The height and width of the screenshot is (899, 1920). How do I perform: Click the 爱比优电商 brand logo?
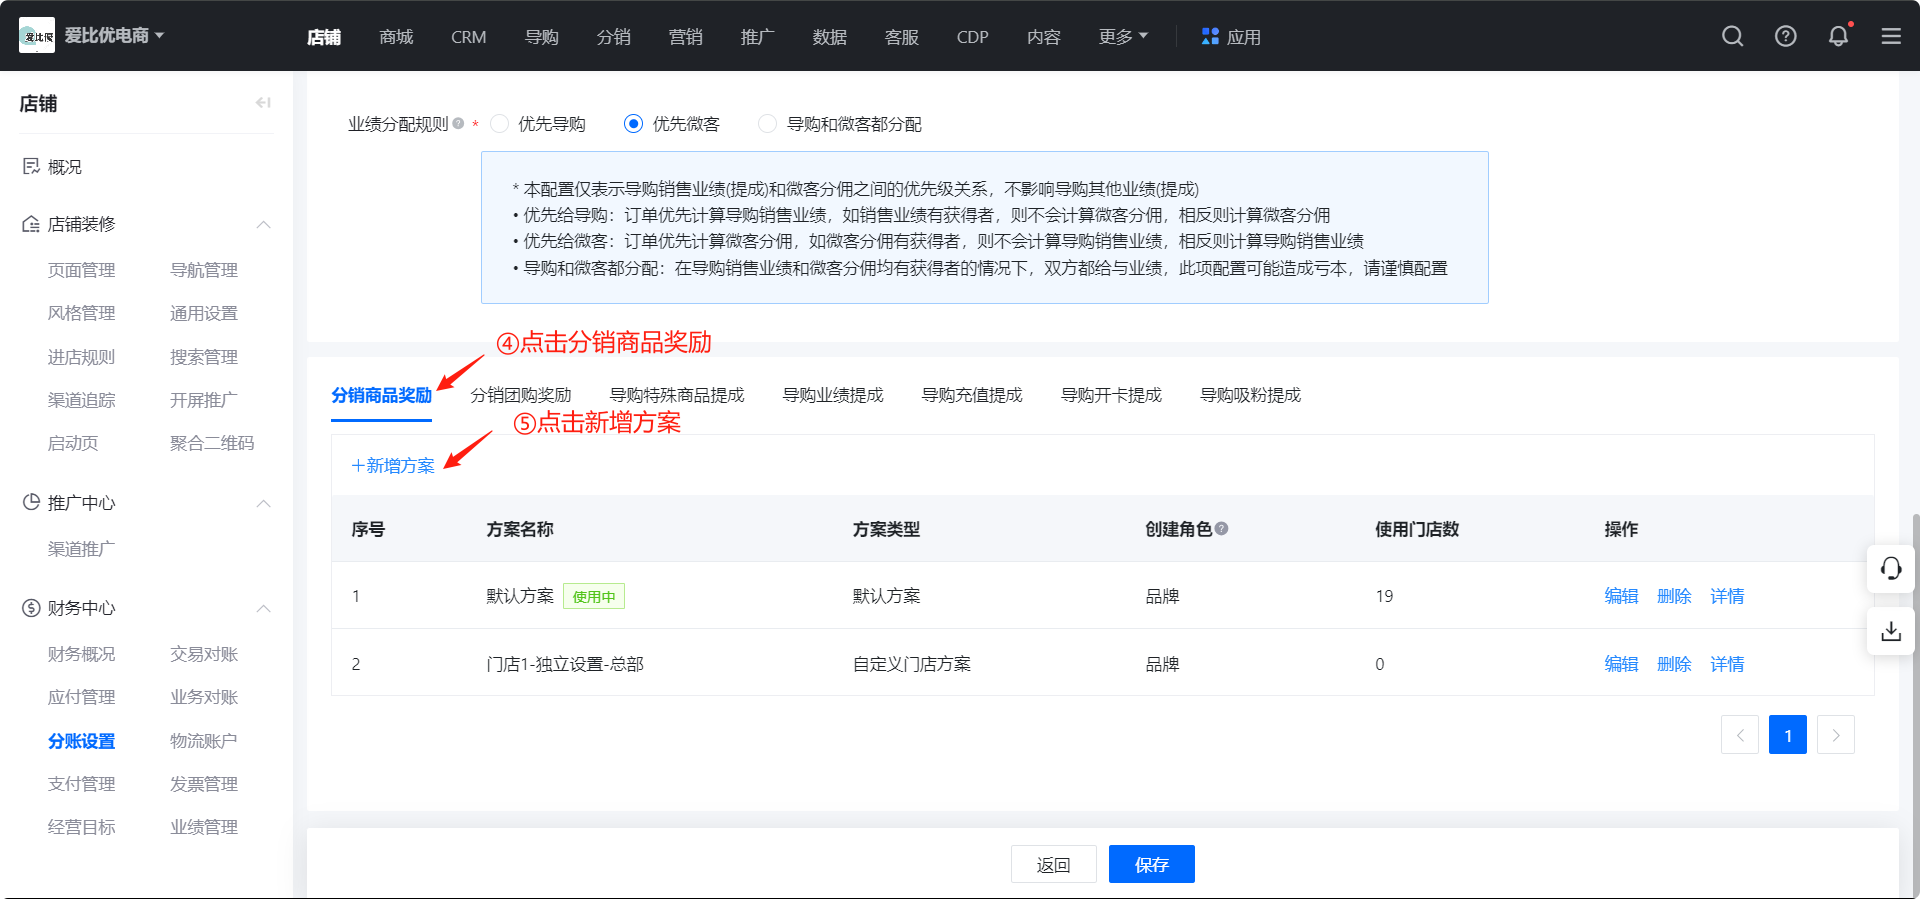pyautogui.click(x=37, y=36)
